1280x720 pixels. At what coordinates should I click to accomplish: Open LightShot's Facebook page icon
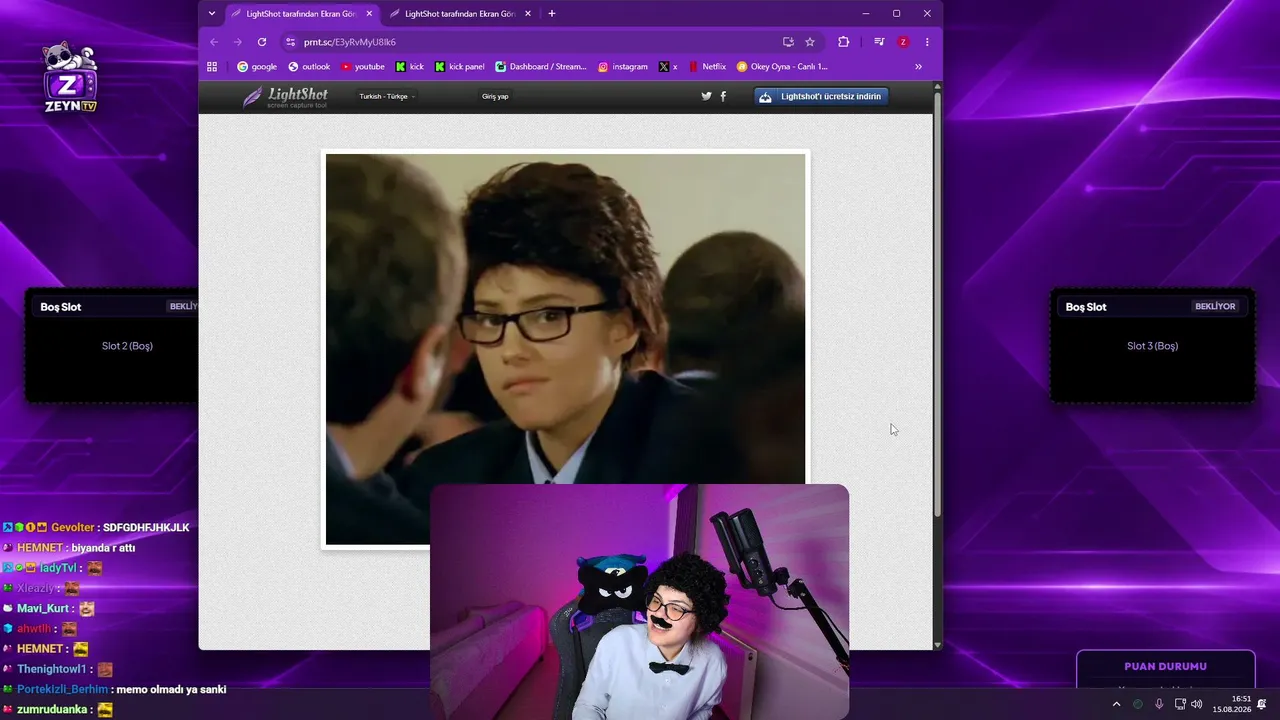click(x=723, y=96)
